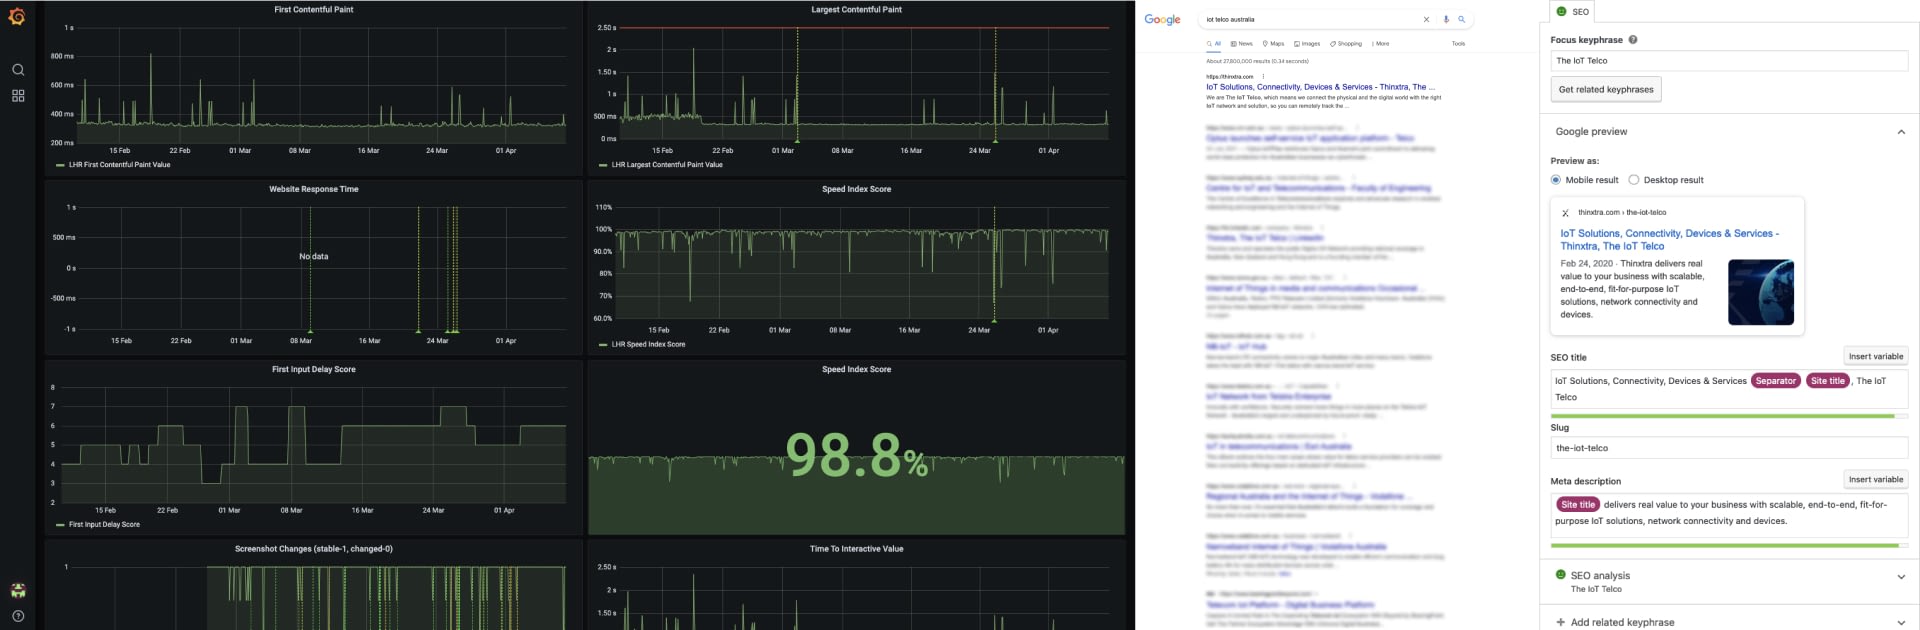Go to Google logo homepage

pyautogui.click(x=1162, y=19)
